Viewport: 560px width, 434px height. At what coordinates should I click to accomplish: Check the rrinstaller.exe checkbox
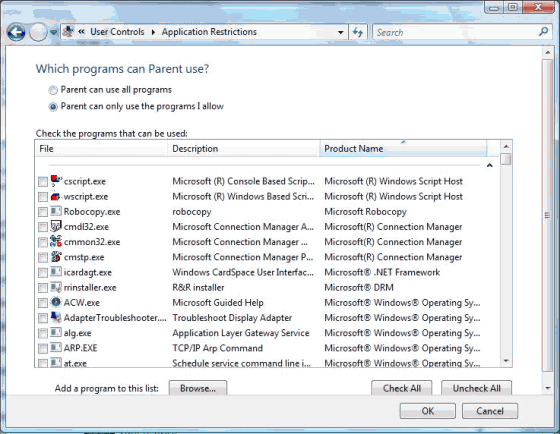[43, 288]
